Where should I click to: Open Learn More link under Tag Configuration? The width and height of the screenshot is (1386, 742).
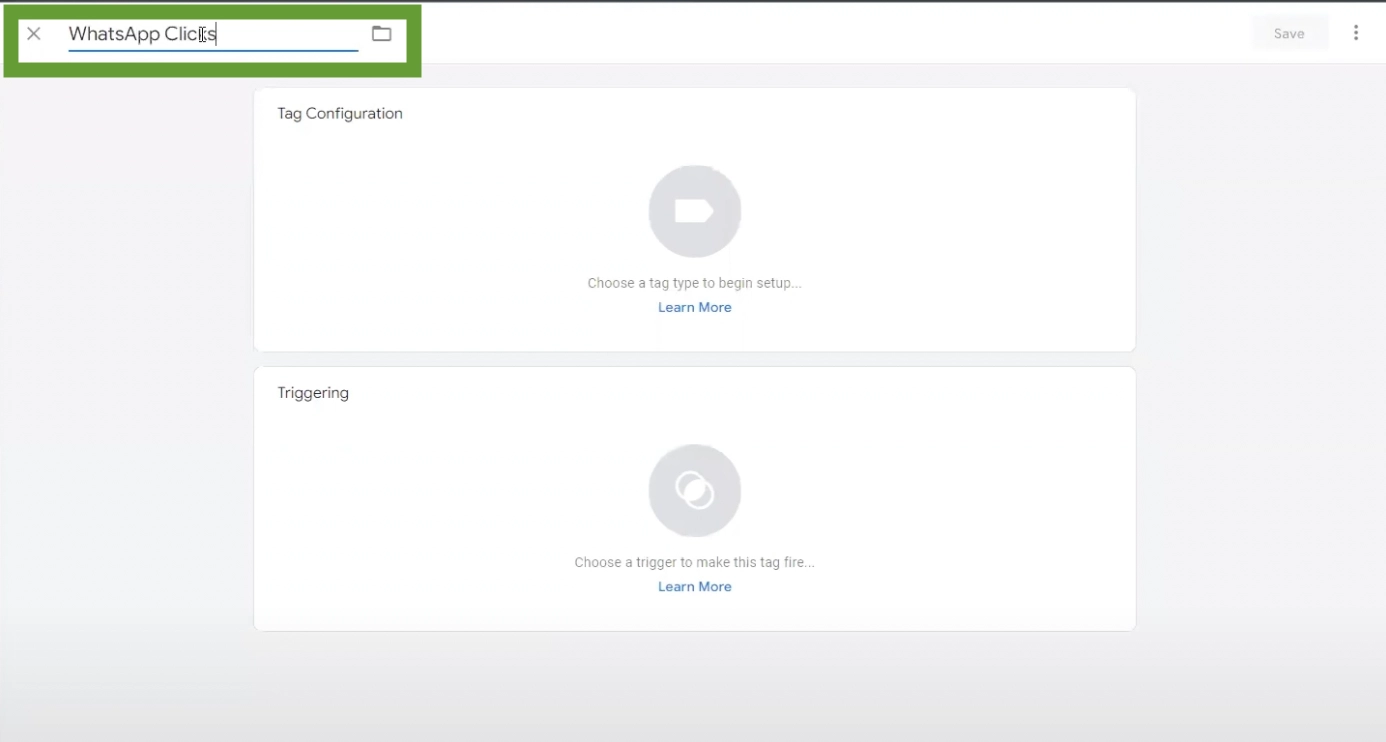pyautogui.click(x=695, y=307)
